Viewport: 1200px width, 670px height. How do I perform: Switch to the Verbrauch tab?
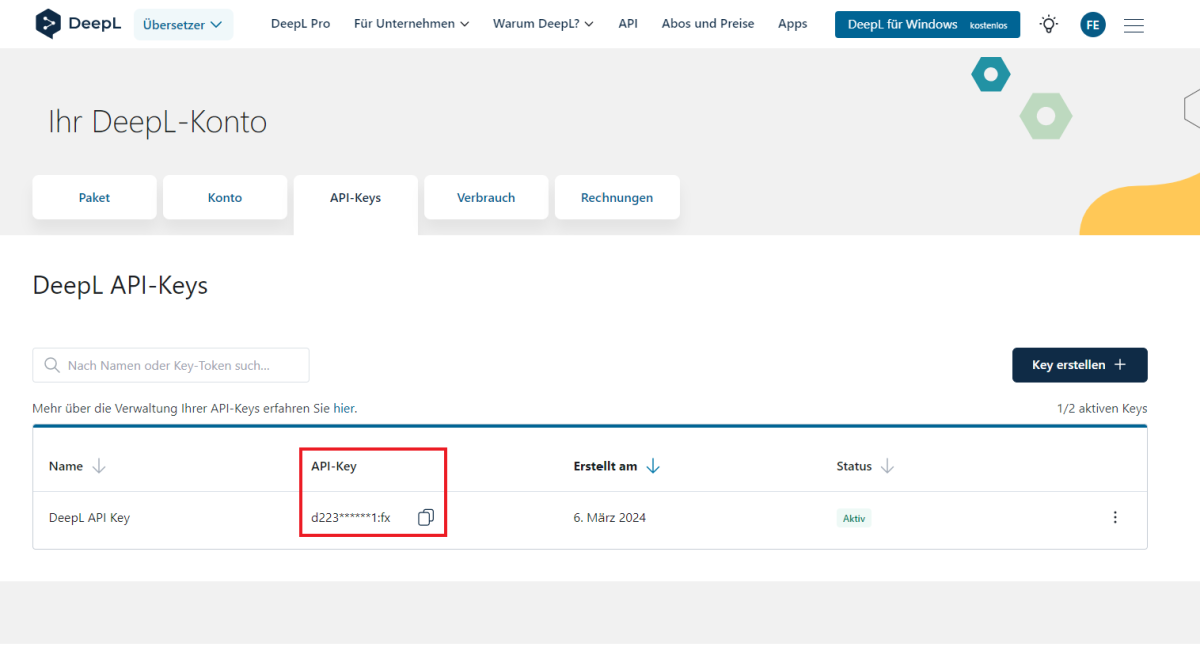(x=486, y=197)
